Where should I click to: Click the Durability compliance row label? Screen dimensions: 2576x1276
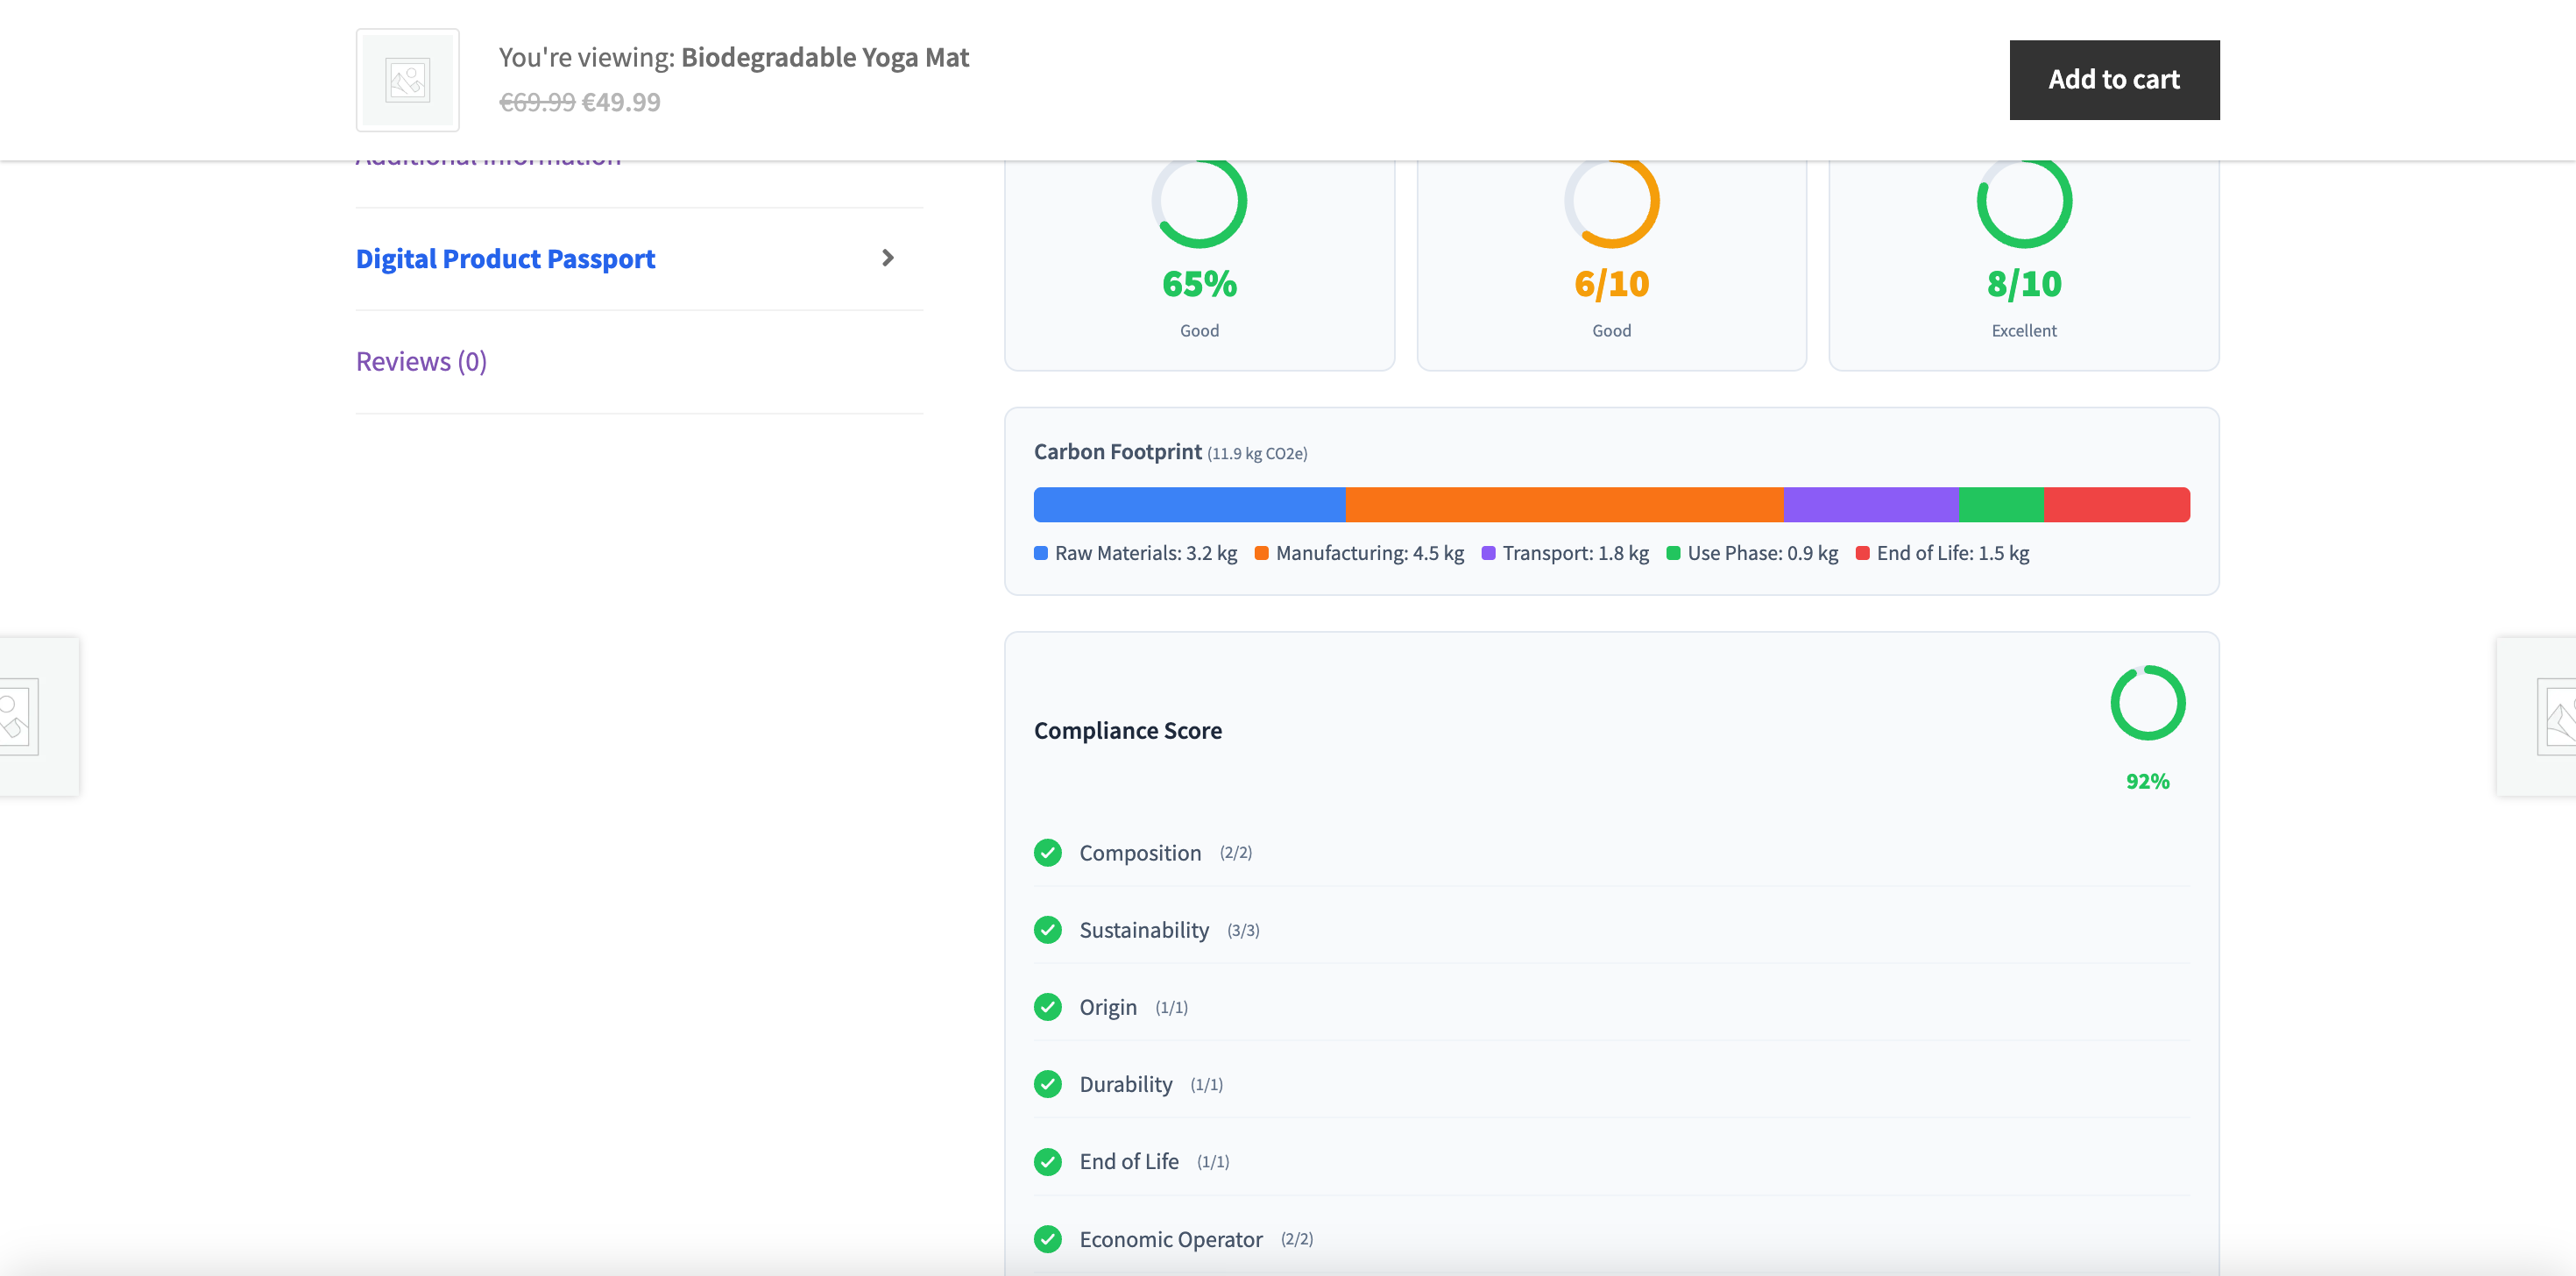[x=1125, y=1084]
